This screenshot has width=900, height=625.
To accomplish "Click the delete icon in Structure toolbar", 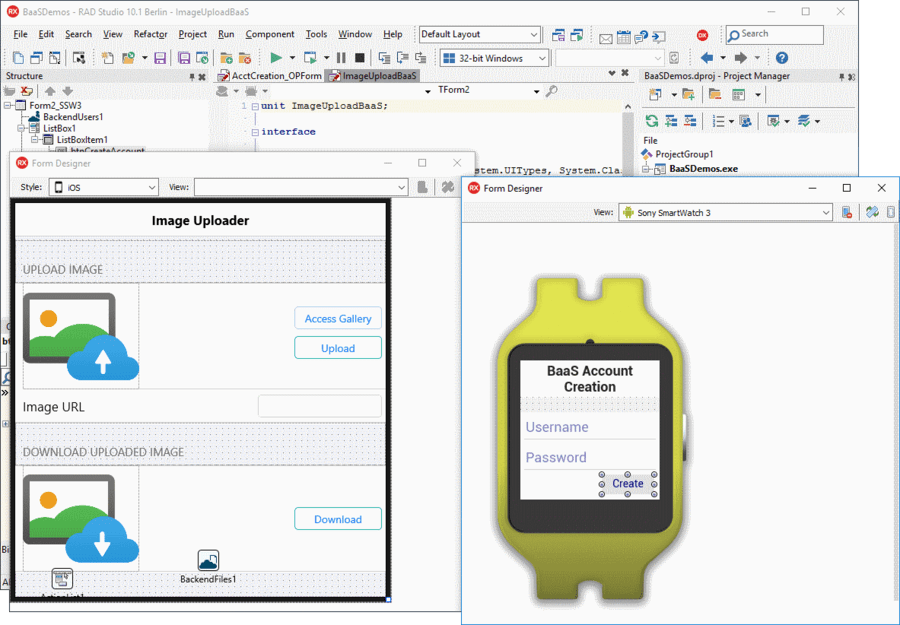I will [26, 91].
